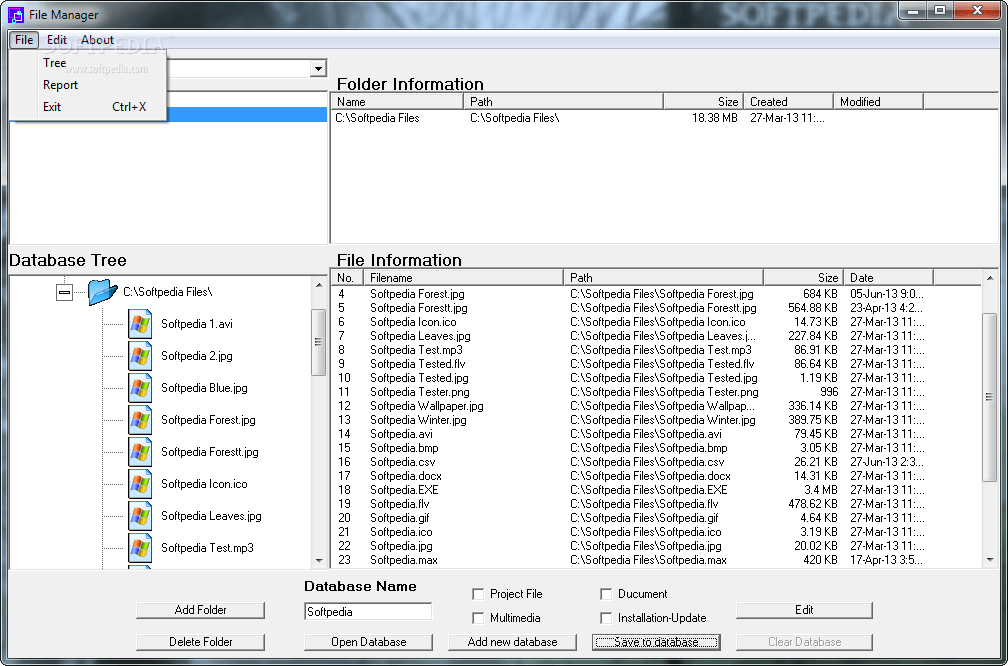Select Softpedia.csv in File Information list

click(x=656, y=462)
